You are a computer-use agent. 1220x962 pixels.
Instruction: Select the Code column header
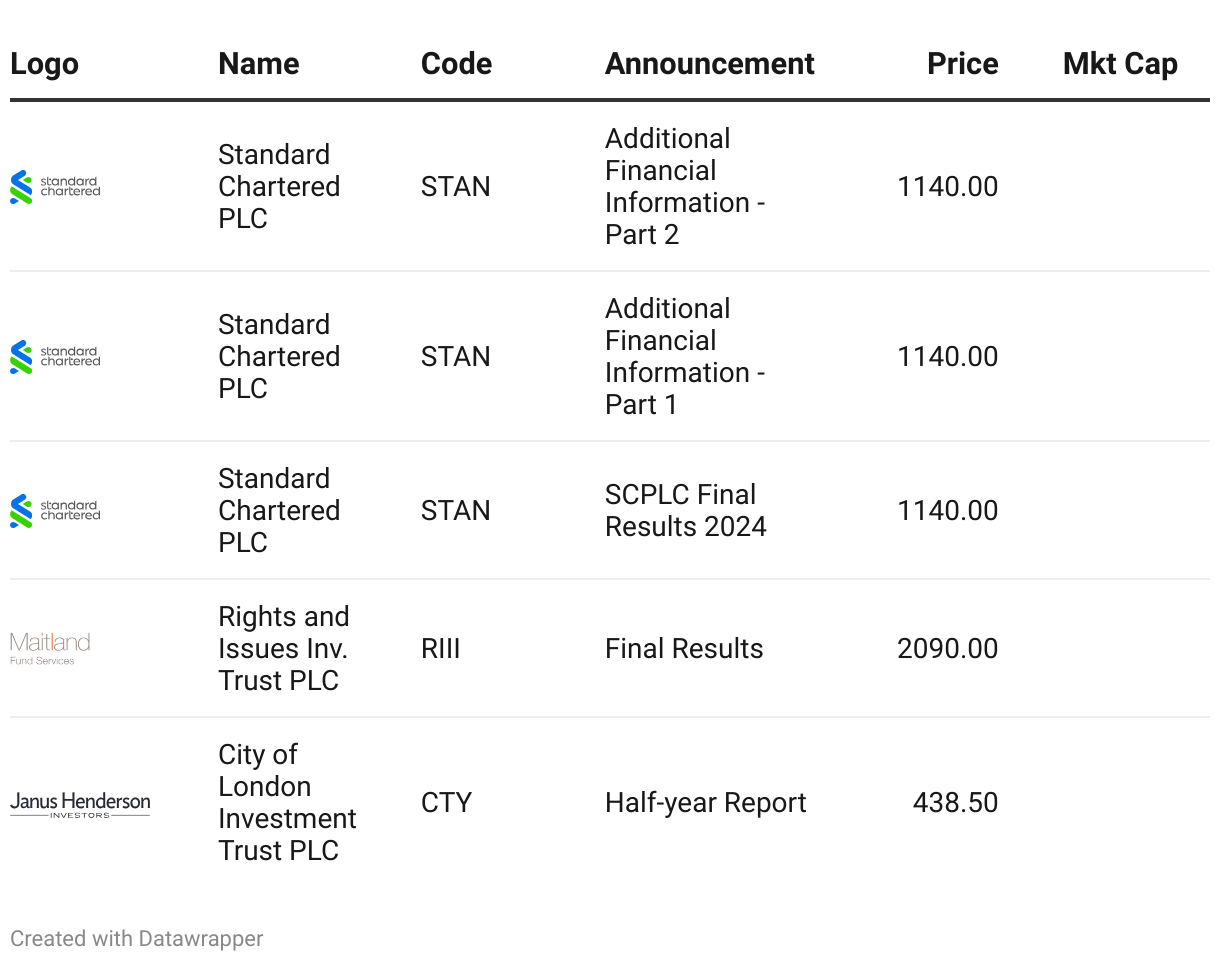pos(456,64)
